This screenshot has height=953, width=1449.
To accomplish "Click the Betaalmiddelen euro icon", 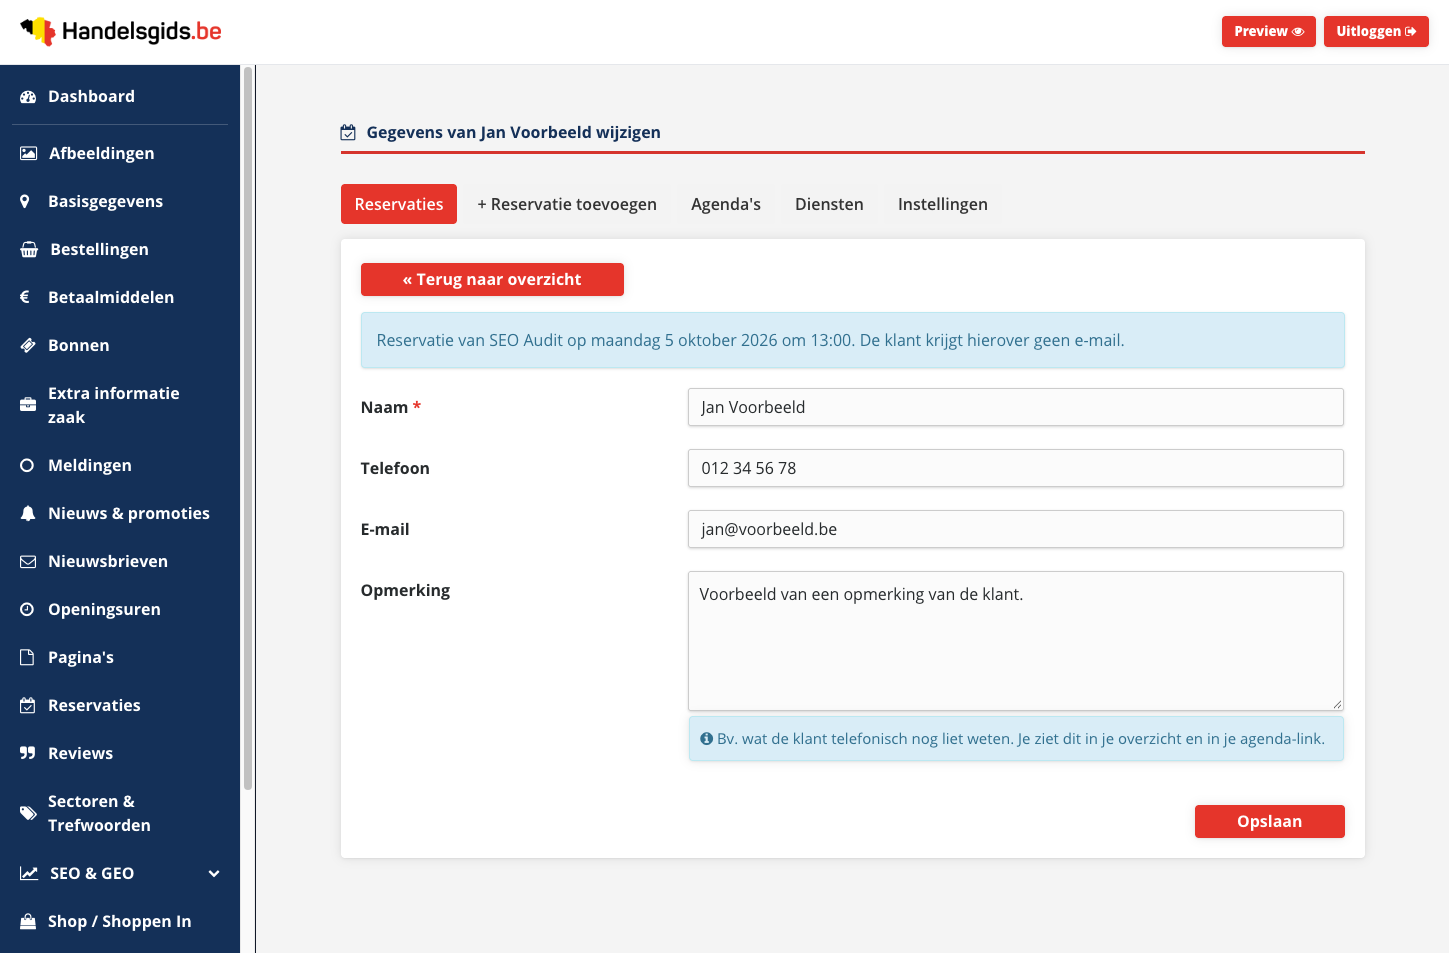I will pos(25,297).
